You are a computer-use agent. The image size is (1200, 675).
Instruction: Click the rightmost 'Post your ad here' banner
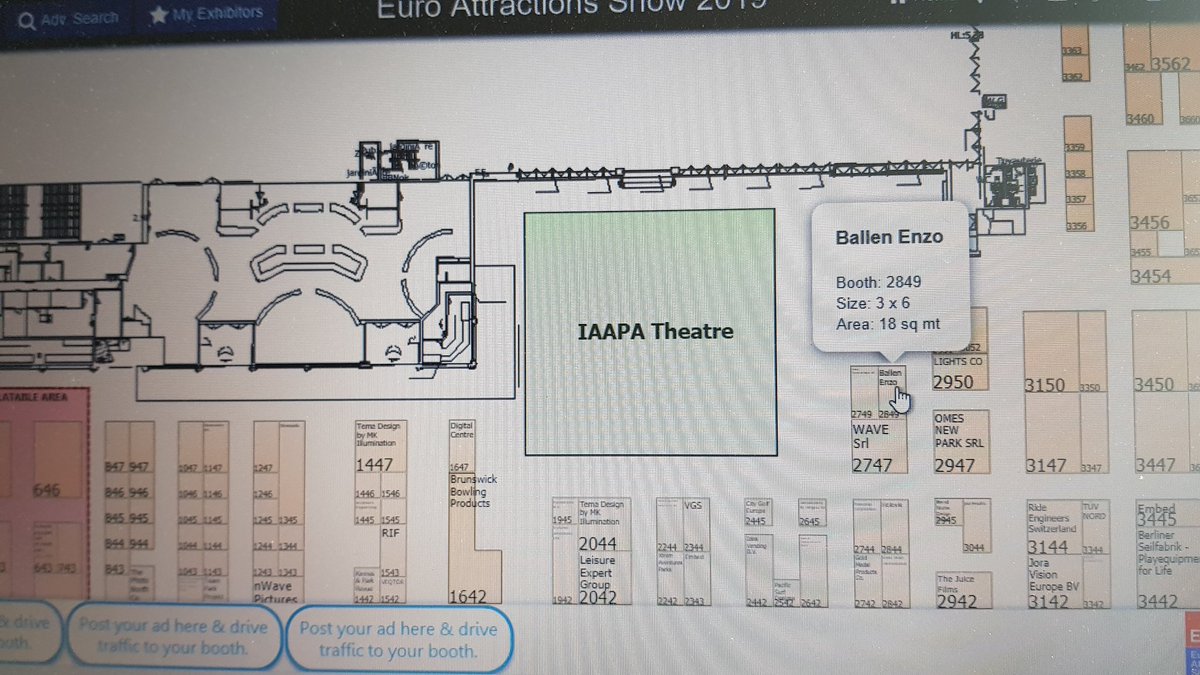398,641
